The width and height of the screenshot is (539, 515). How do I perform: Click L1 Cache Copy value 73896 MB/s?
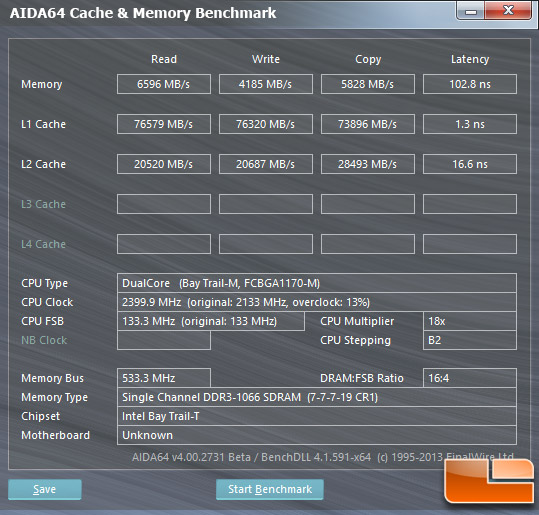368,124
